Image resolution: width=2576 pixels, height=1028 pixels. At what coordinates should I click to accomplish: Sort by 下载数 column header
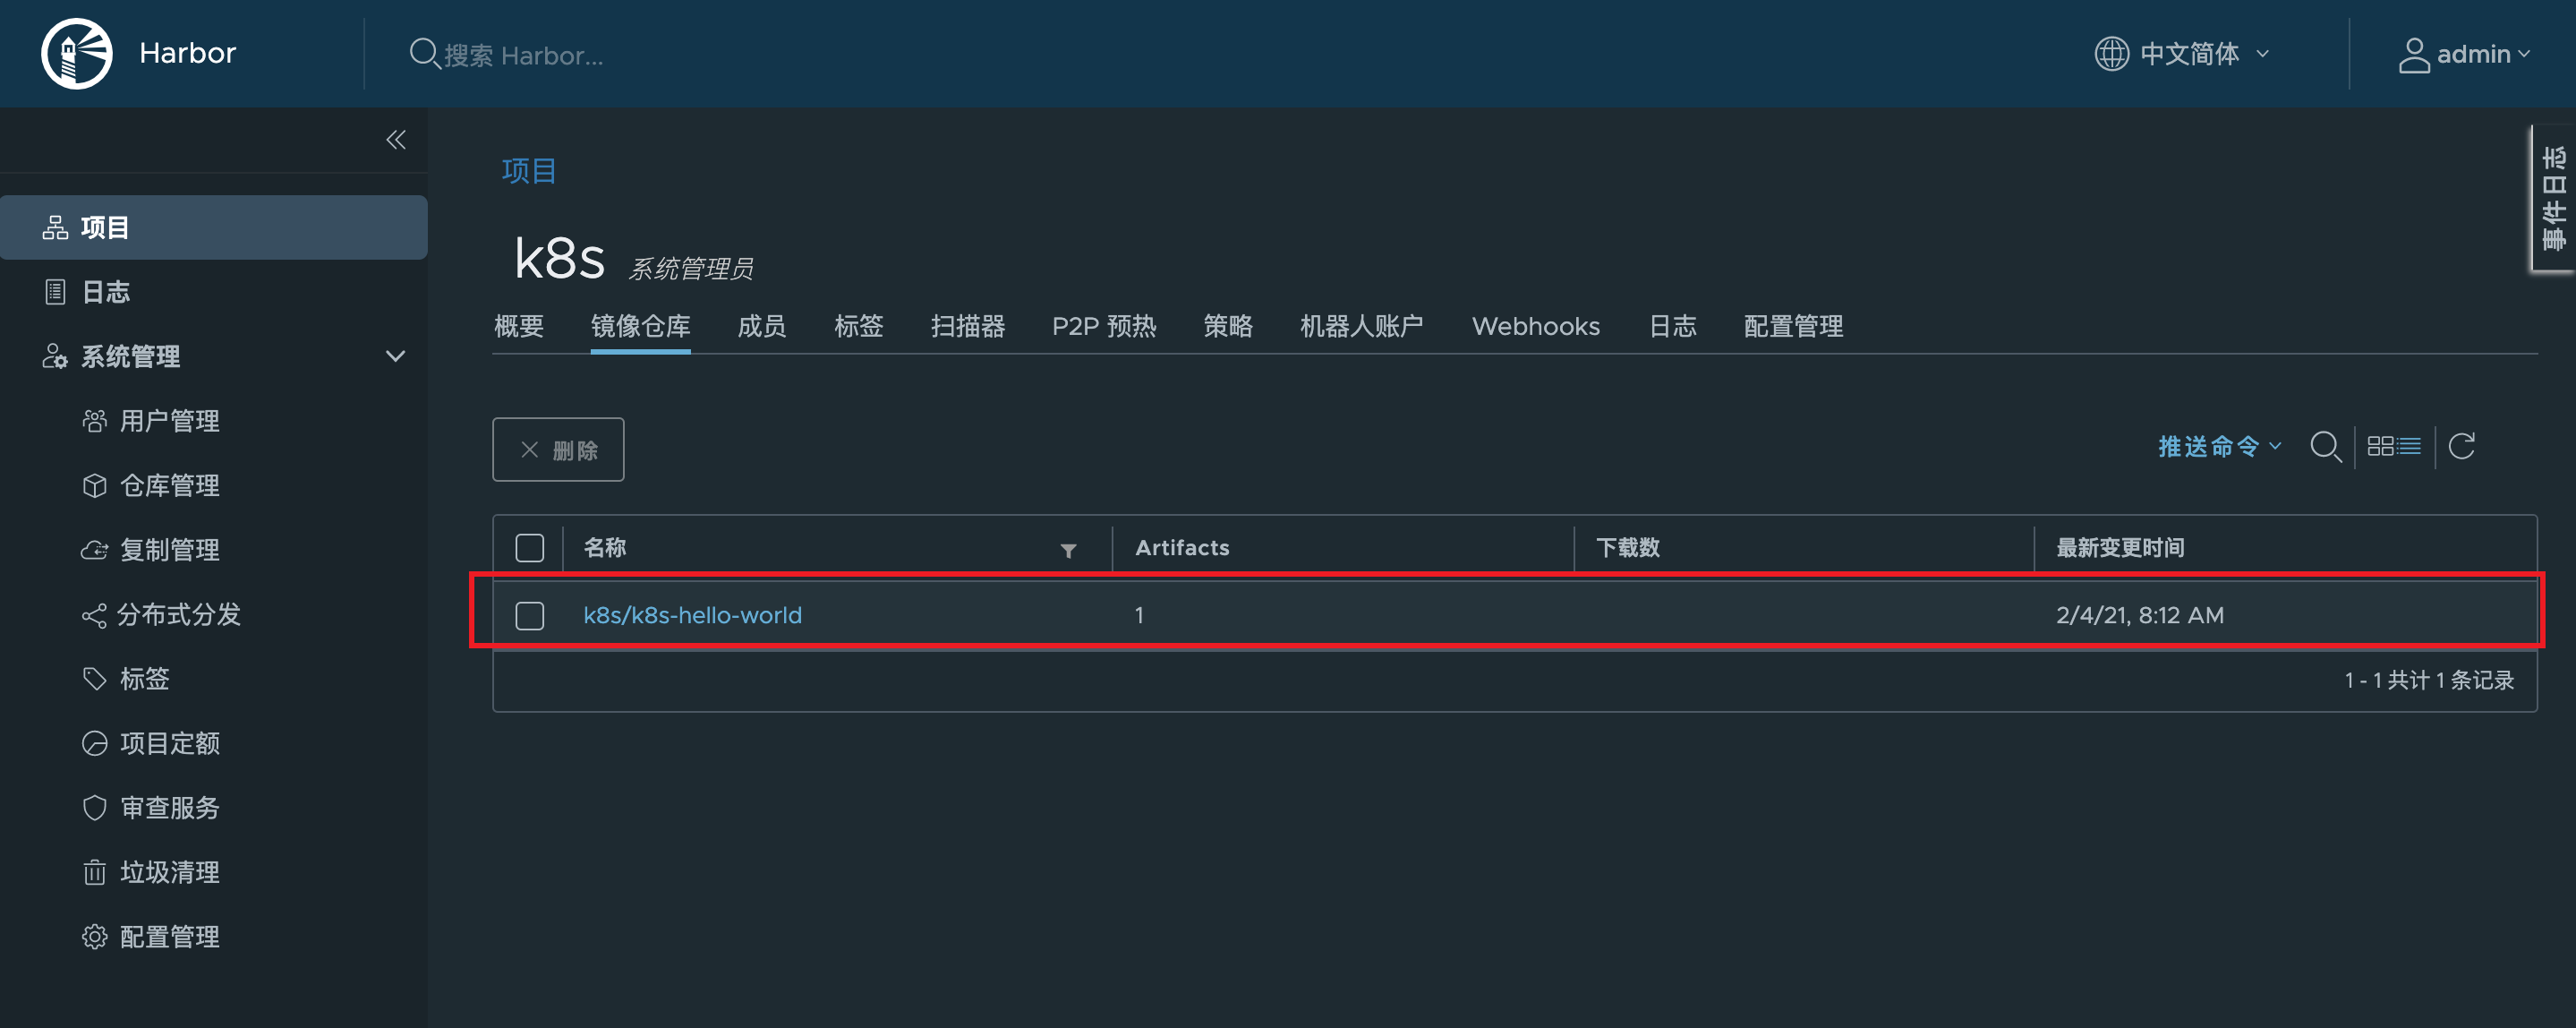pos(1627,548)
